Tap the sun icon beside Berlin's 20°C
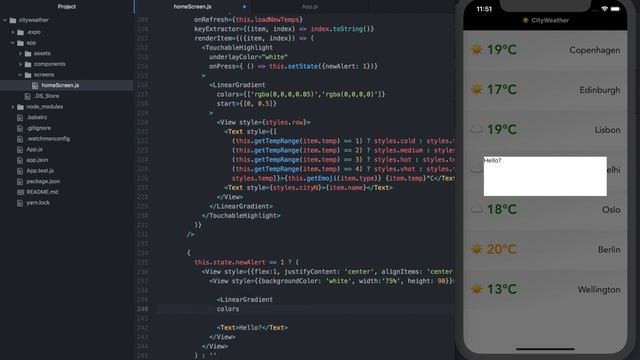Screen dimensions: 640x360 pyautogui.click(x=476, y=249)
